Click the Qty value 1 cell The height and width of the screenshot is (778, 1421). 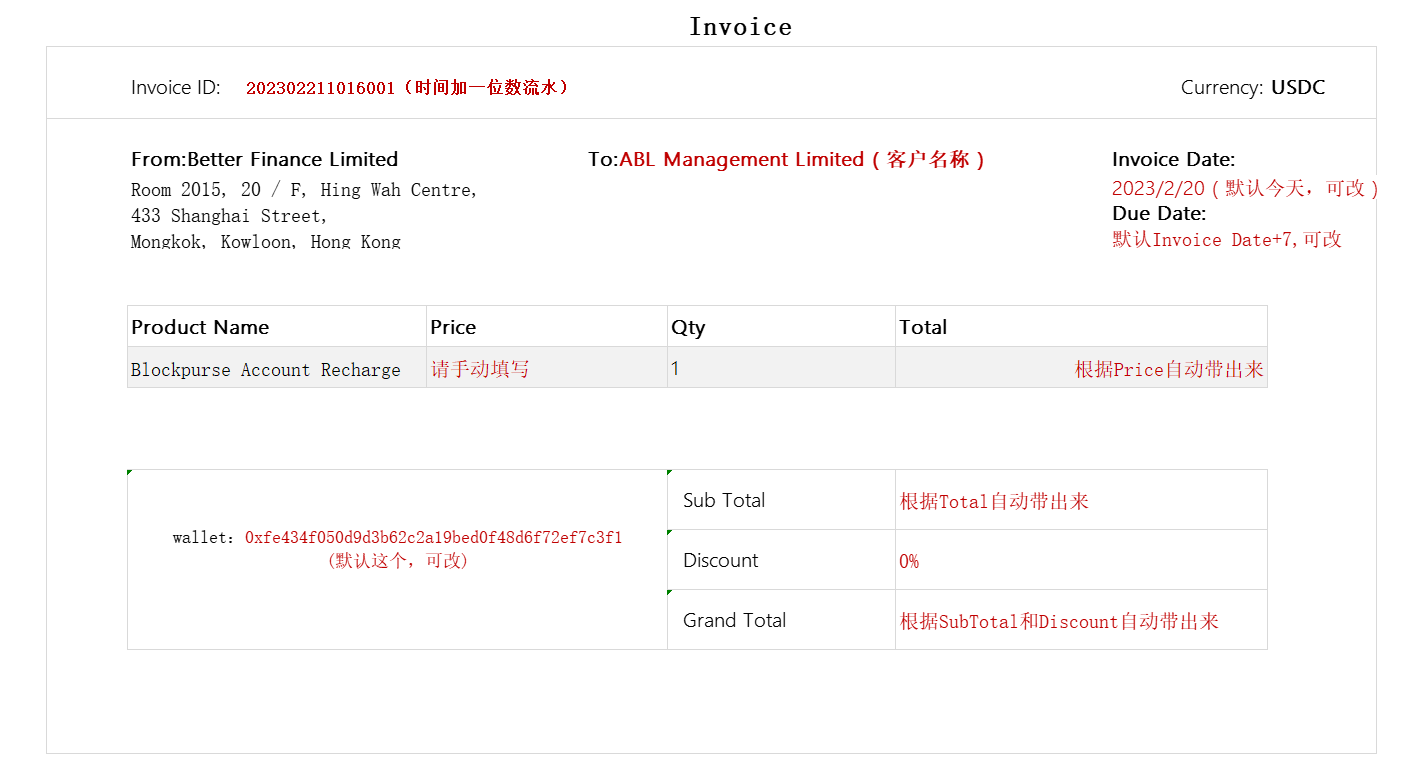781,368
